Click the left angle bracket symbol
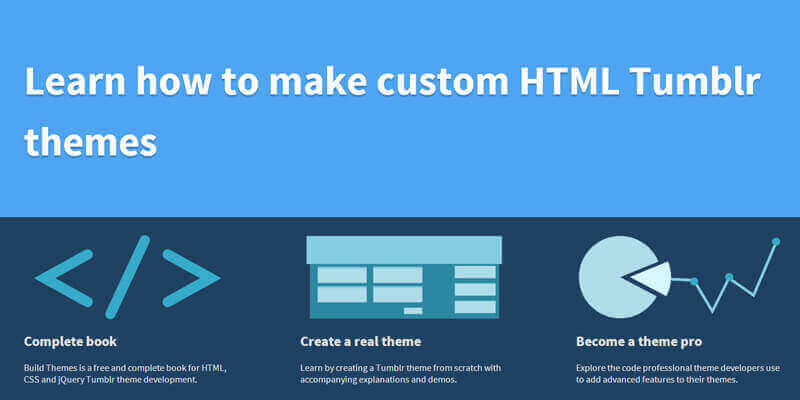 64,278
